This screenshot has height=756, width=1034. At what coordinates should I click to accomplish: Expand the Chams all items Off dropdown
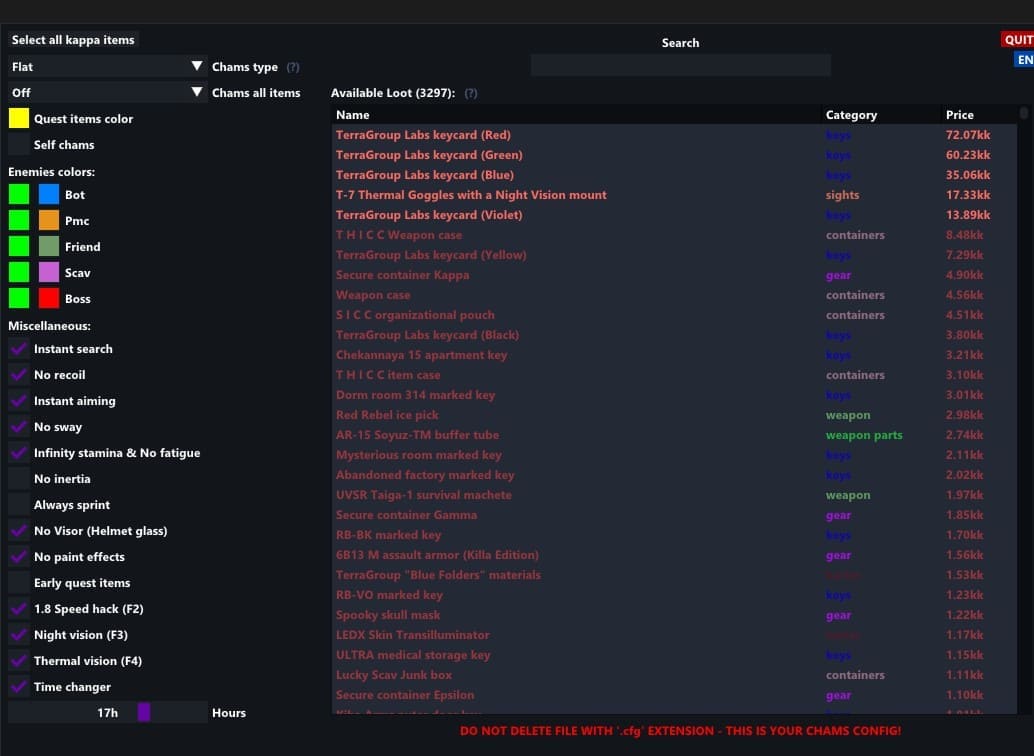106,93
